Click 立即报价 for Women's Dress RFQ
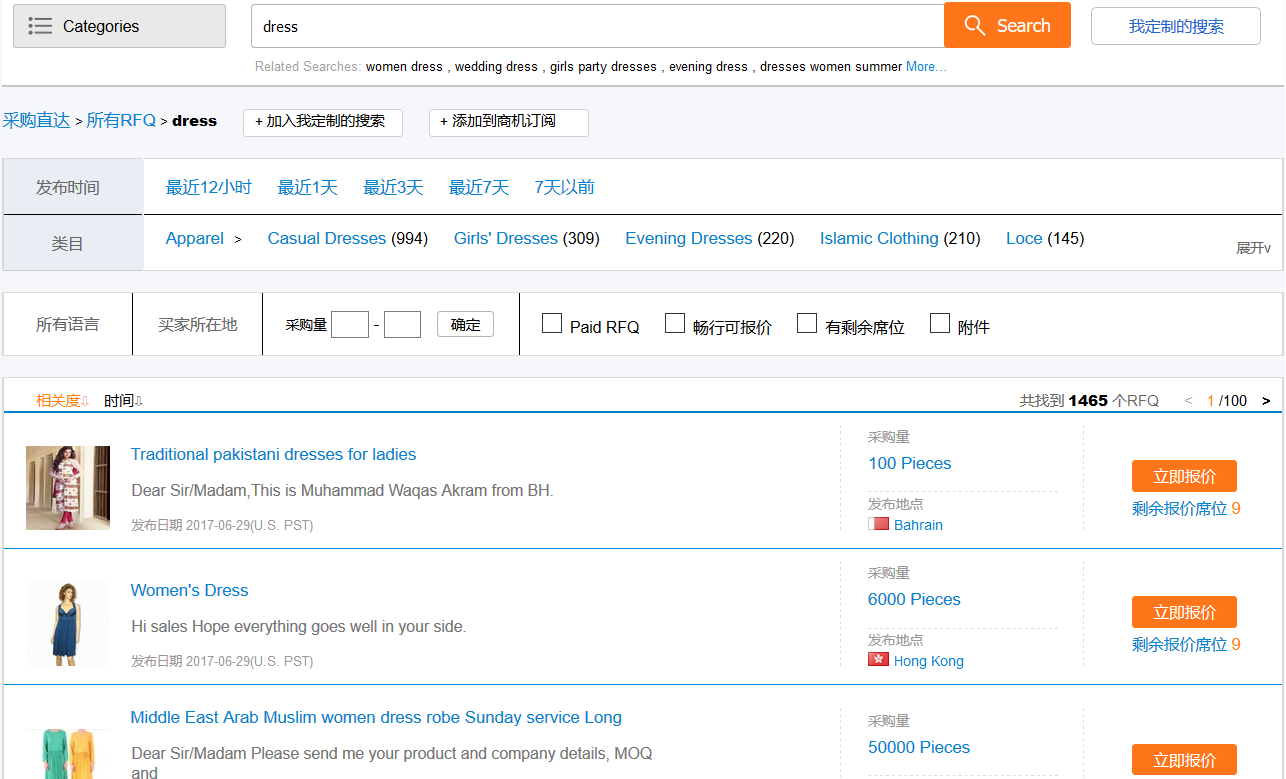Viewport: 1286px width, 779px height. click(x=1184, y=612)
